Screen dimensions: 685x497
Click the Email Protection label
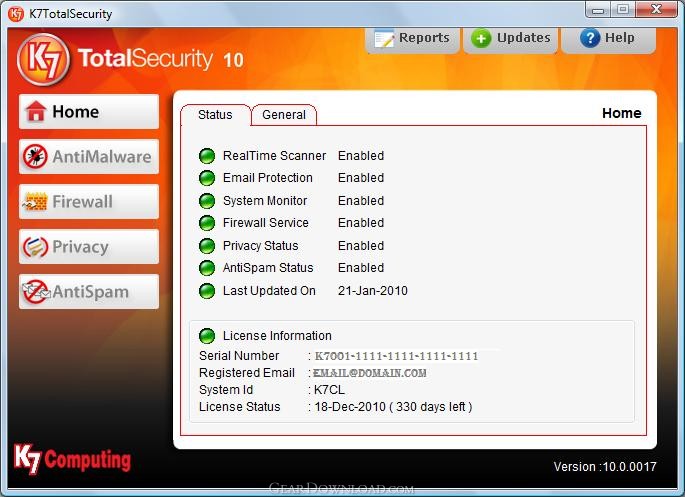pyautogui.click(x=268, y=178)
